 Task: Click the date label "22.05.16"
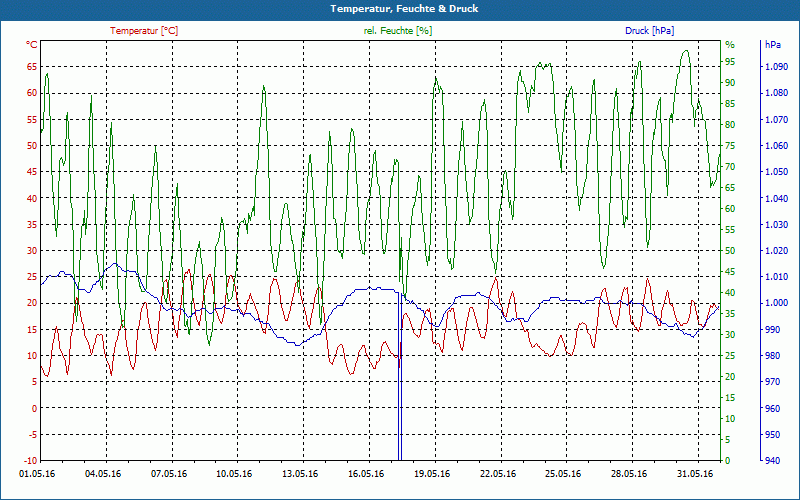coord(498,474)
